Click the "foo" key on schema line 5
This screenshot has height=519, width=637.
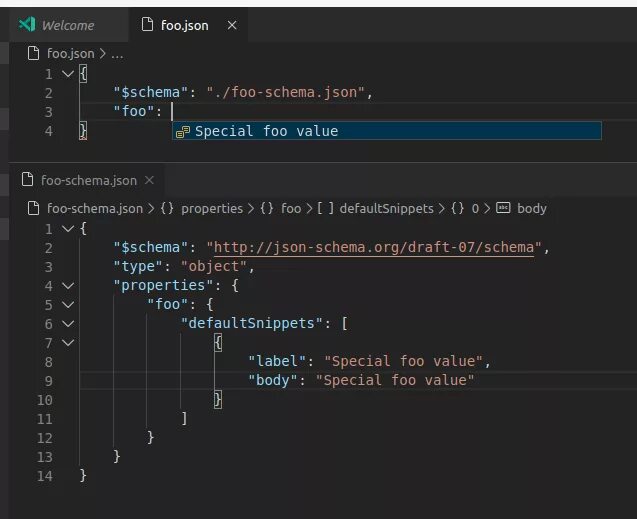(167, 305)
